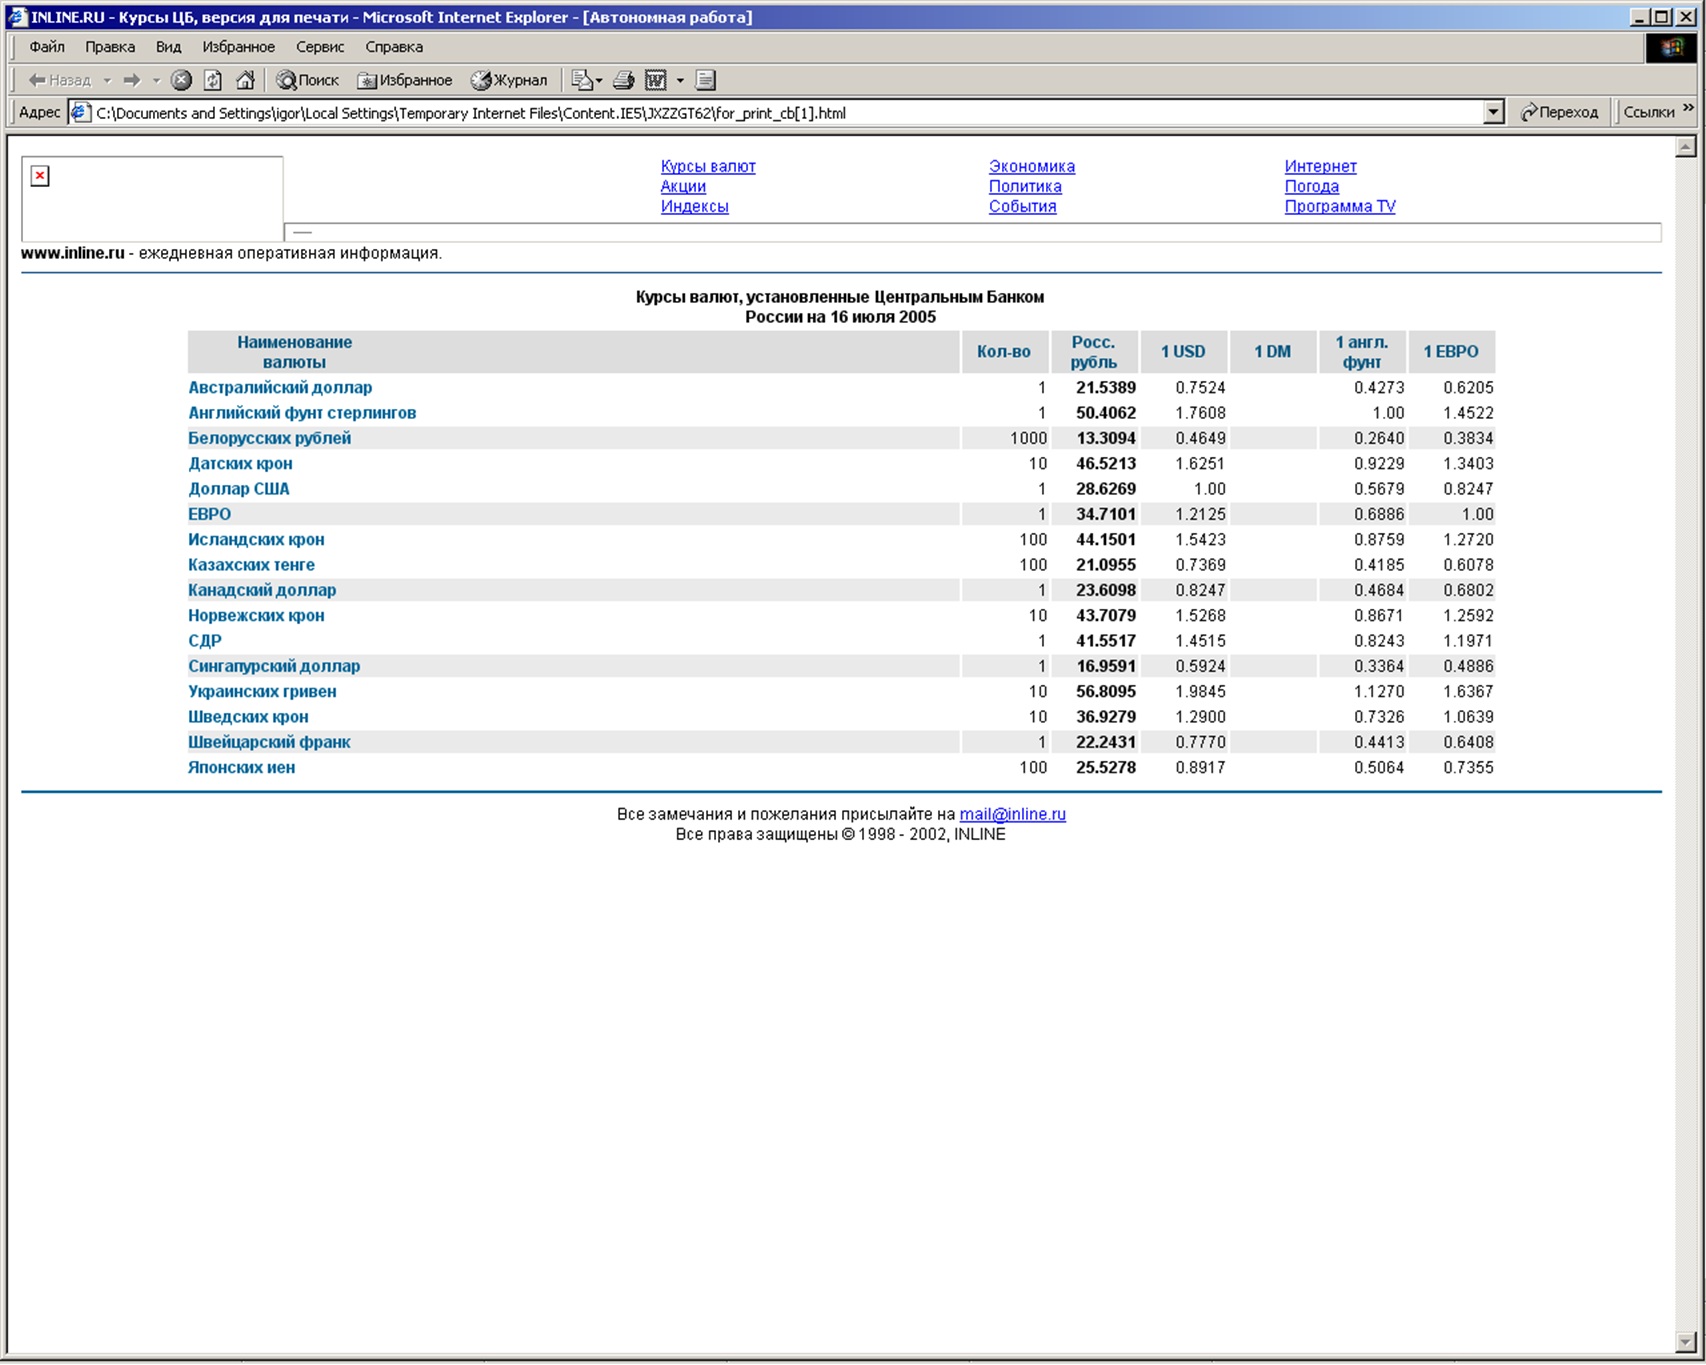Select the ЕВРО row name

point(209,514)
